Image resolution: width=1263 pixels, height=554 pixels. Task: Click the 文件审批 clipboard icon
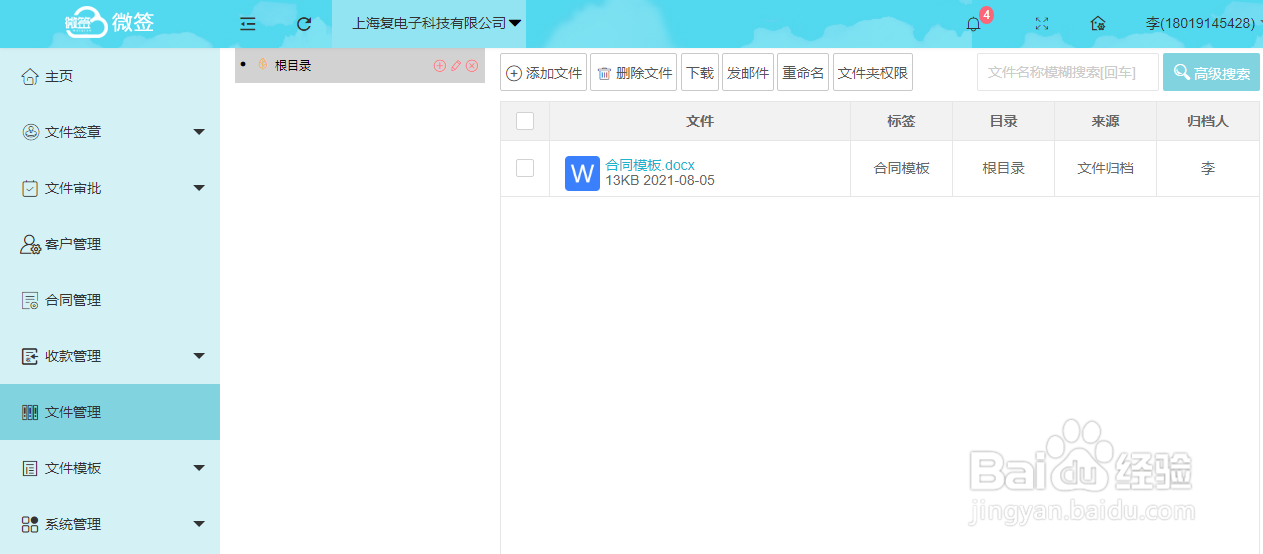pos(30,188)
